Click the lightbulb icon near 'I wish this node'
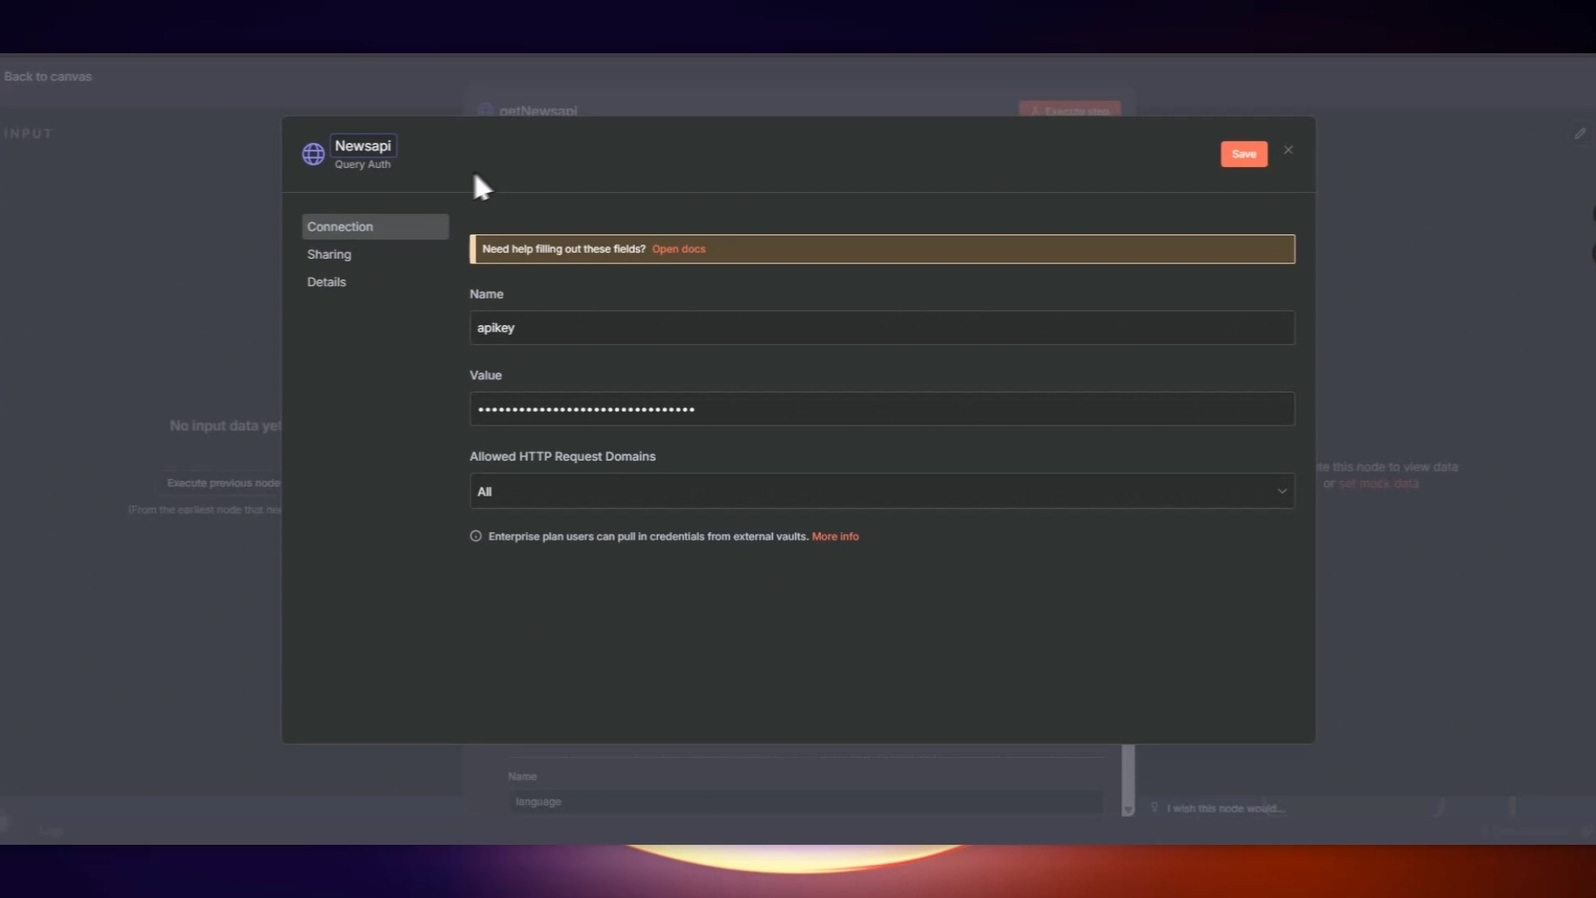Screen dimensions: 1596x898 coord(1154,807)
